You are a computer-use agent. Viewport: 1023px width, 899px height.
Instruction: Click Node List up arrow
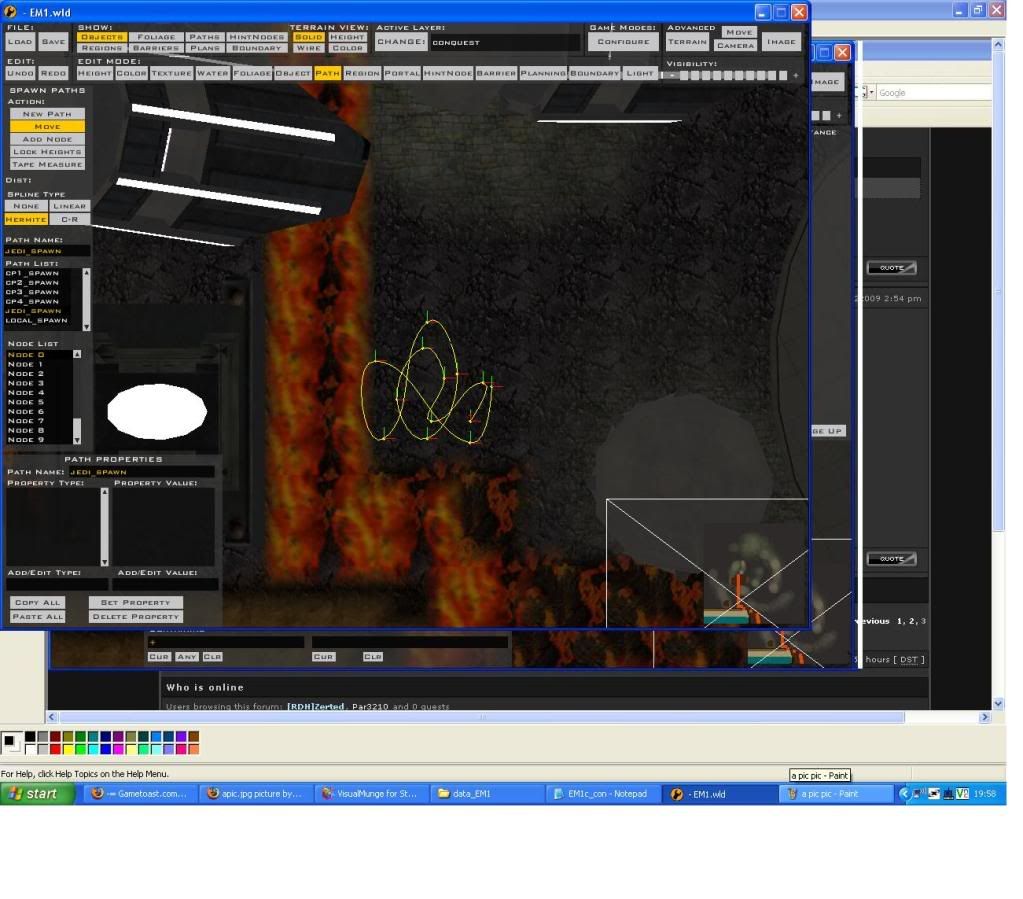(77, 354)
